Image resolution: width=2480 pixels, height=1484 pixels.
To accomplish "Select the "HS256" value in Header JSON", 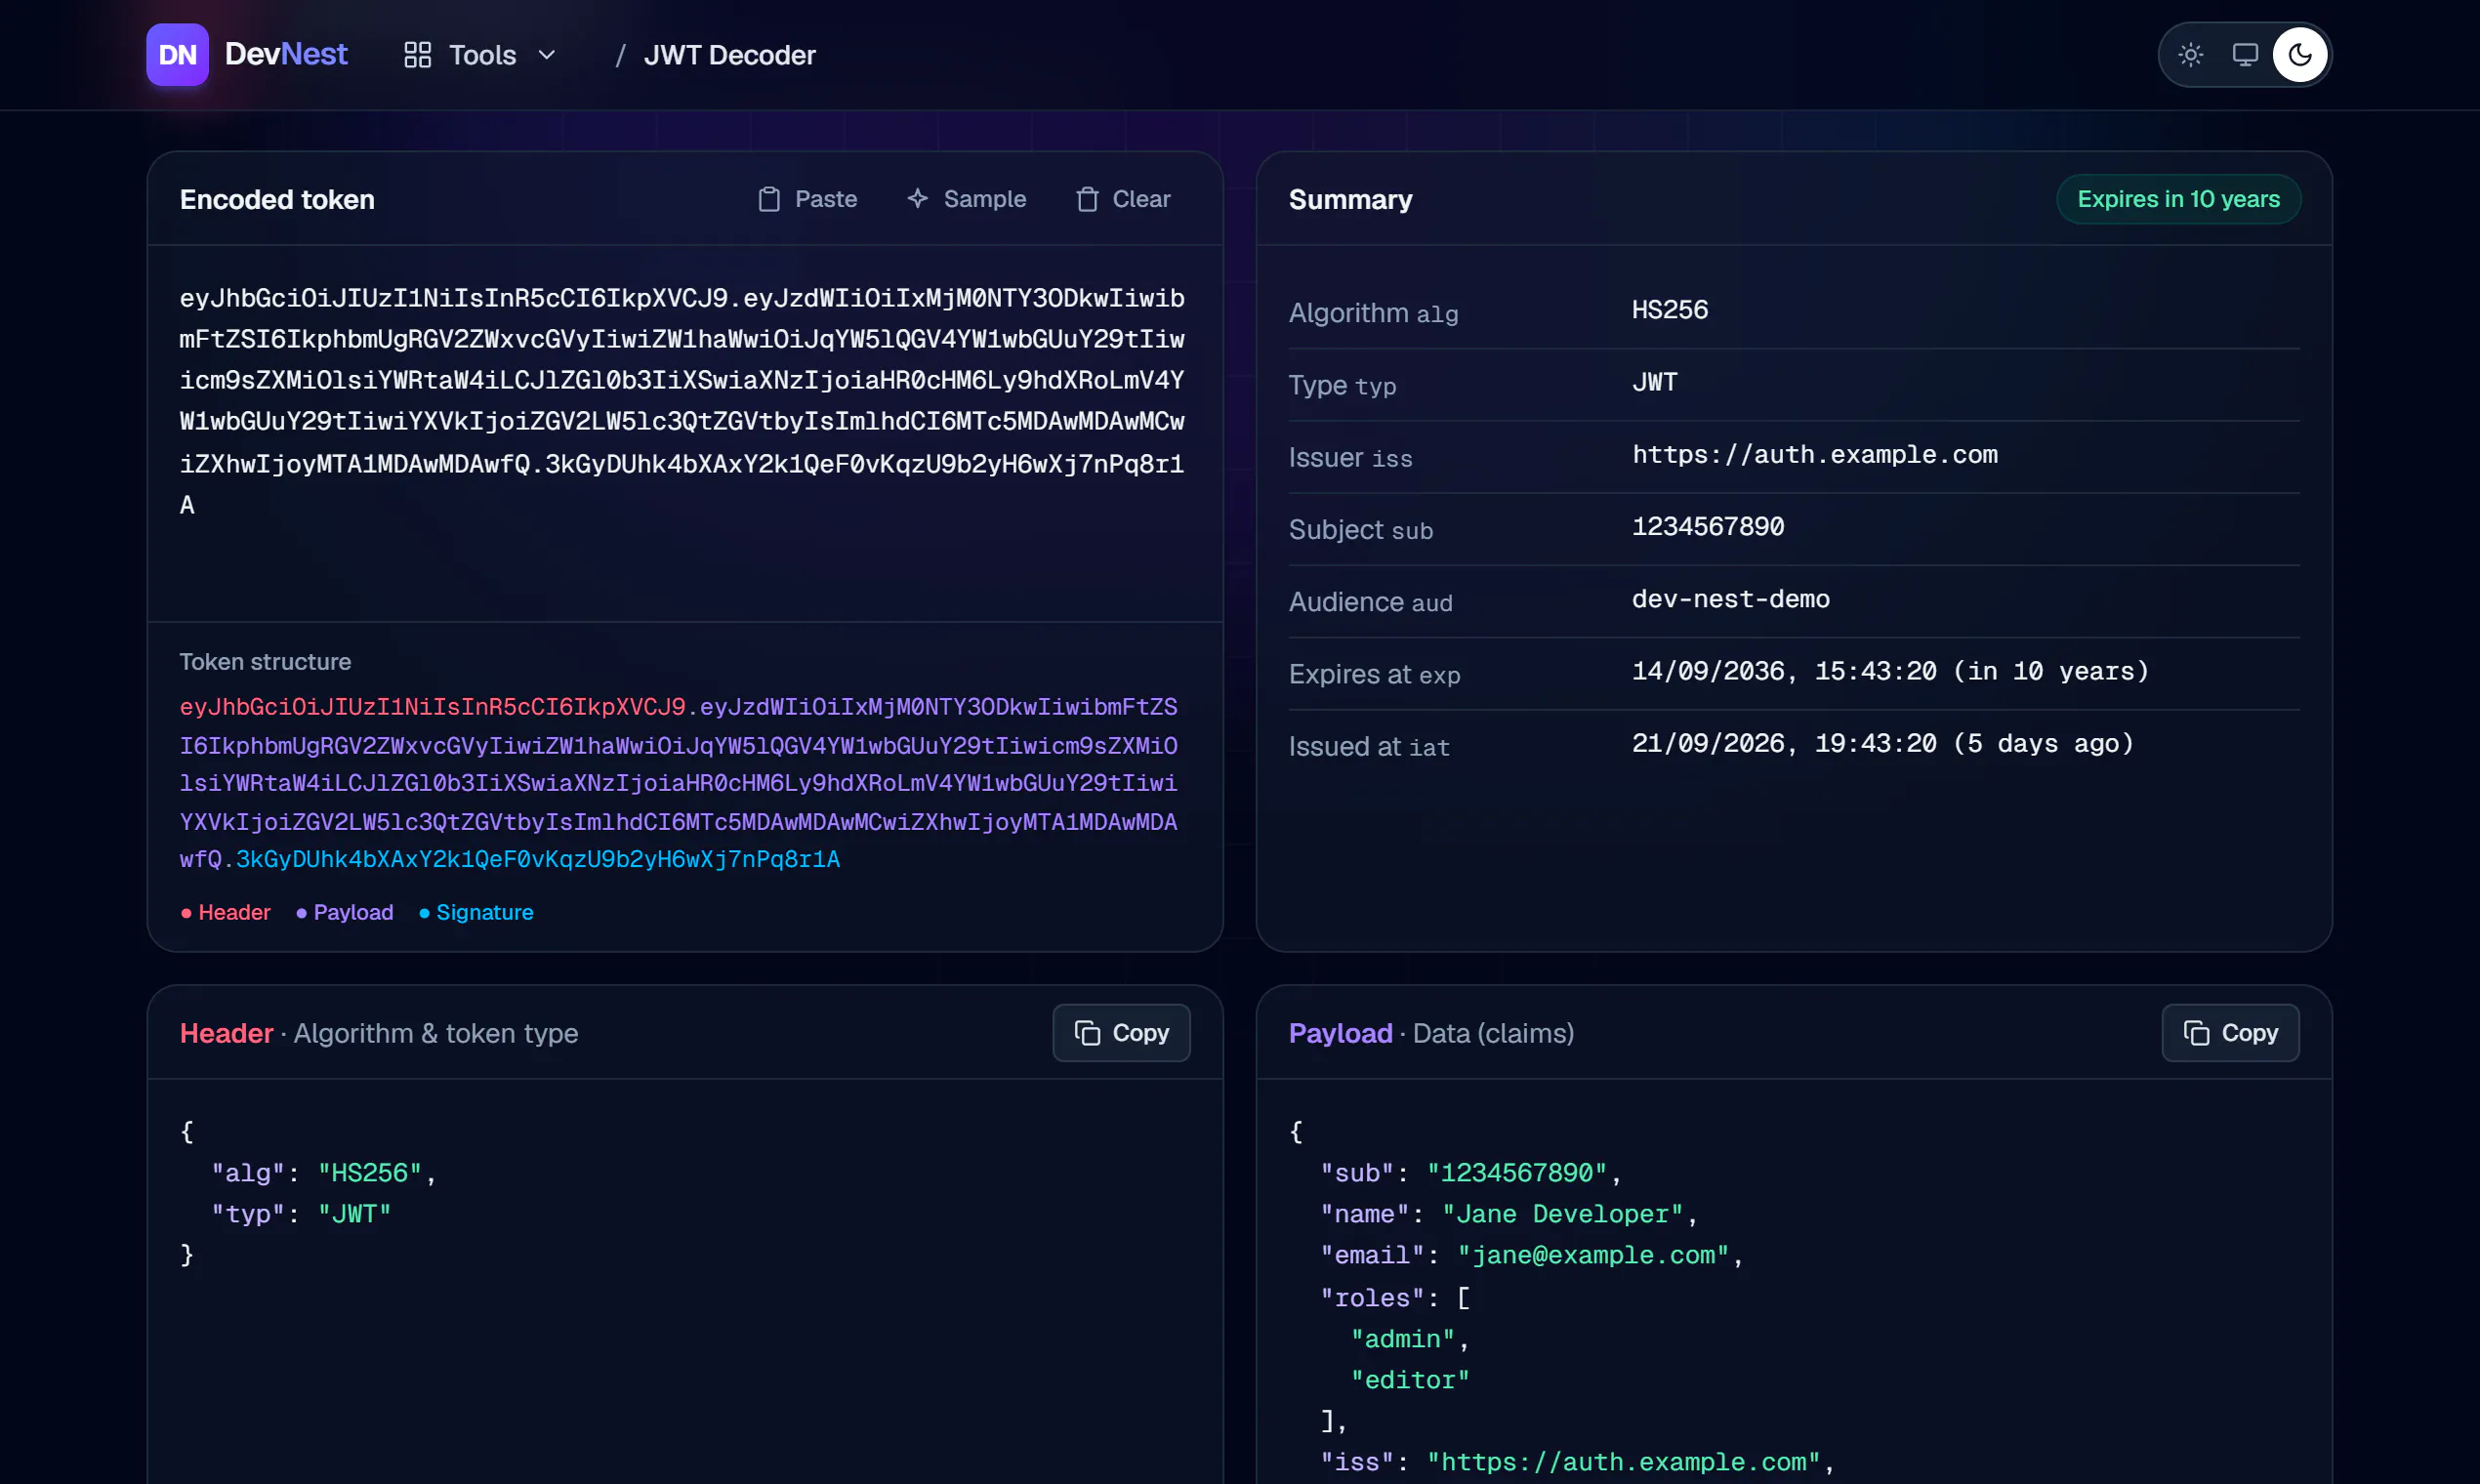I will [x=370, y=1173].
